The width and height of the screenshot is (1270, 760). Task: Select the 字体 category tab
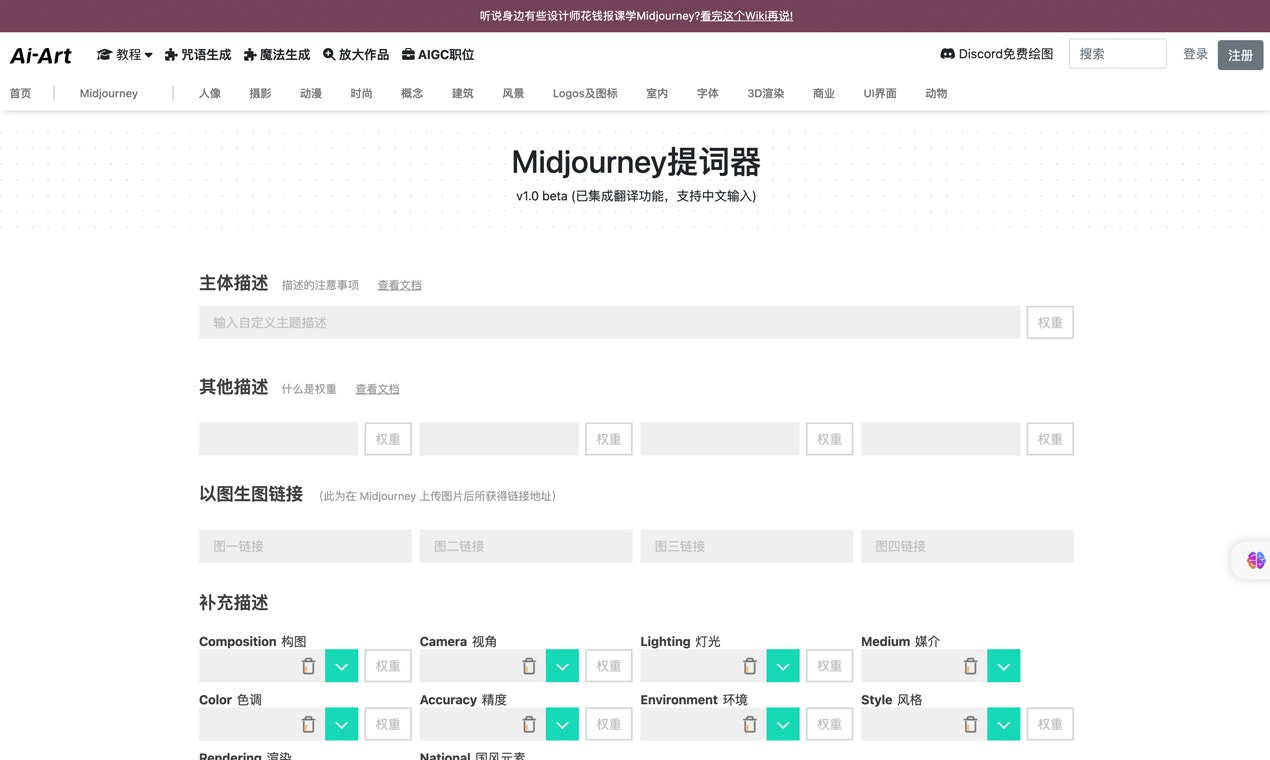pyautogui.click(x=708, y=93)
